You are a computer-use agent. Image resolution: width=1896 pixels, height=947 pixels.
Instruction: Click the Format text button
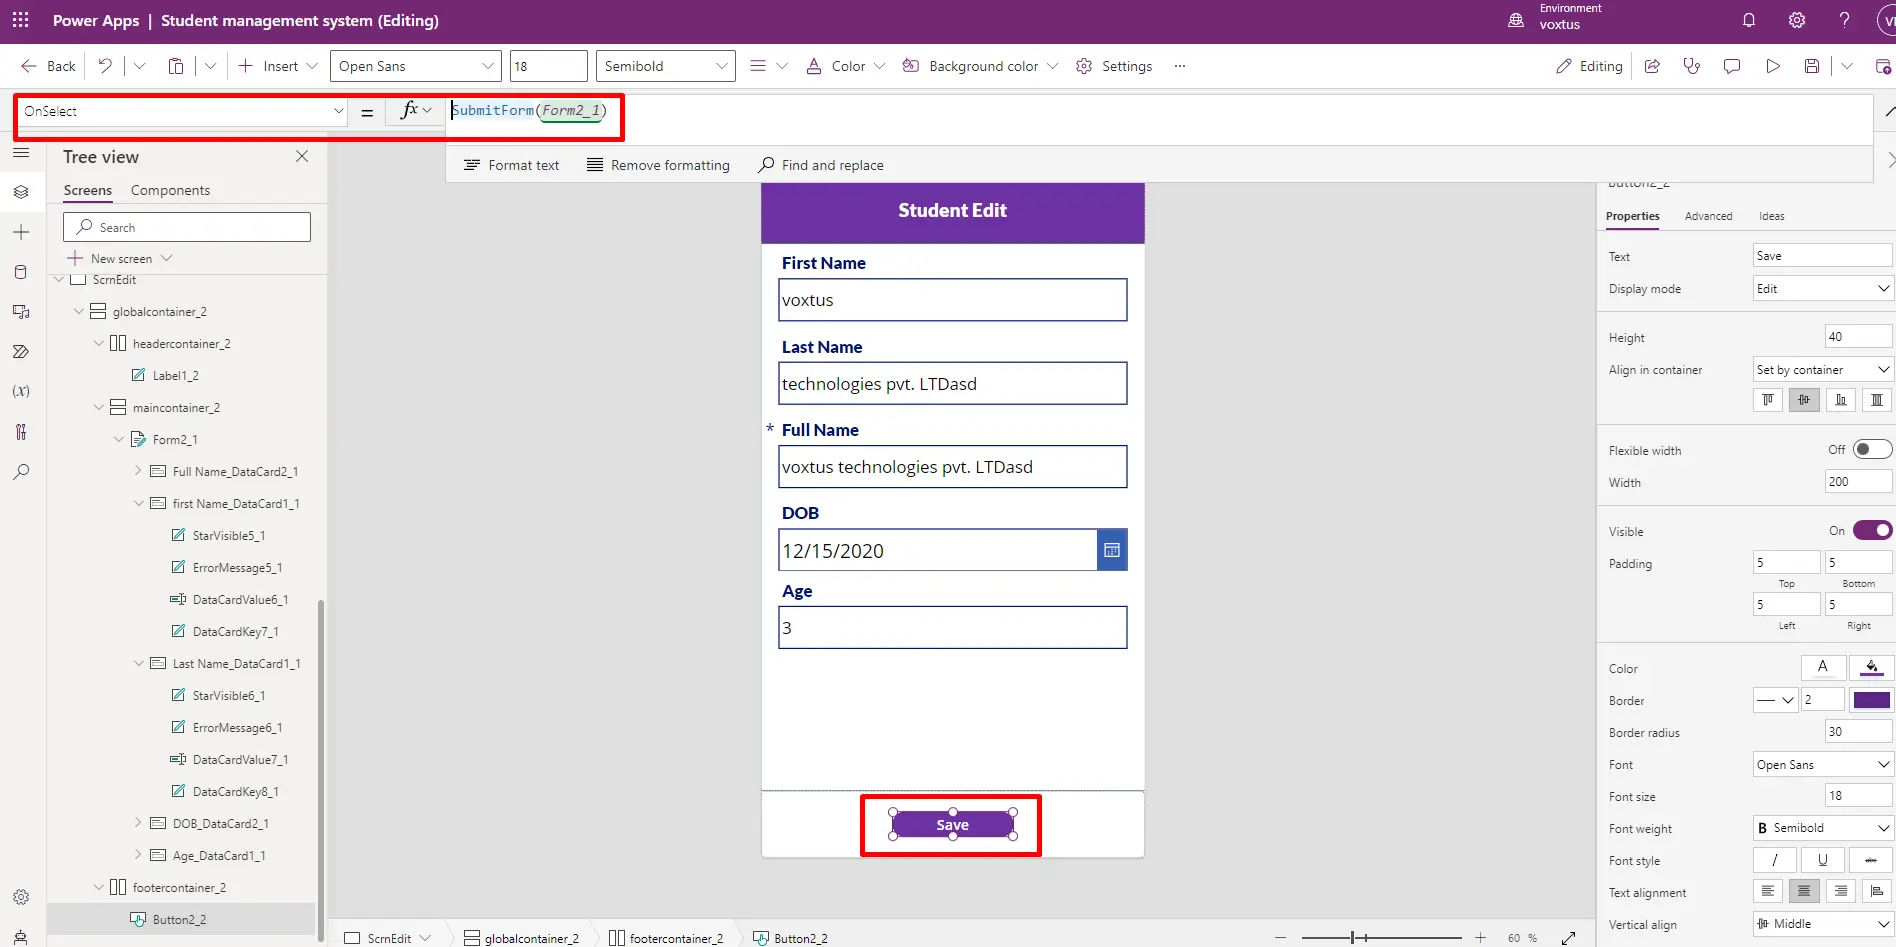[511, 165]
